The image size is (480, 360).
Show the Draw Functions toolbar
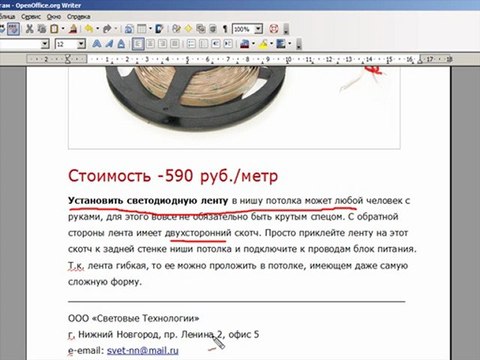[x=159, y=29]
